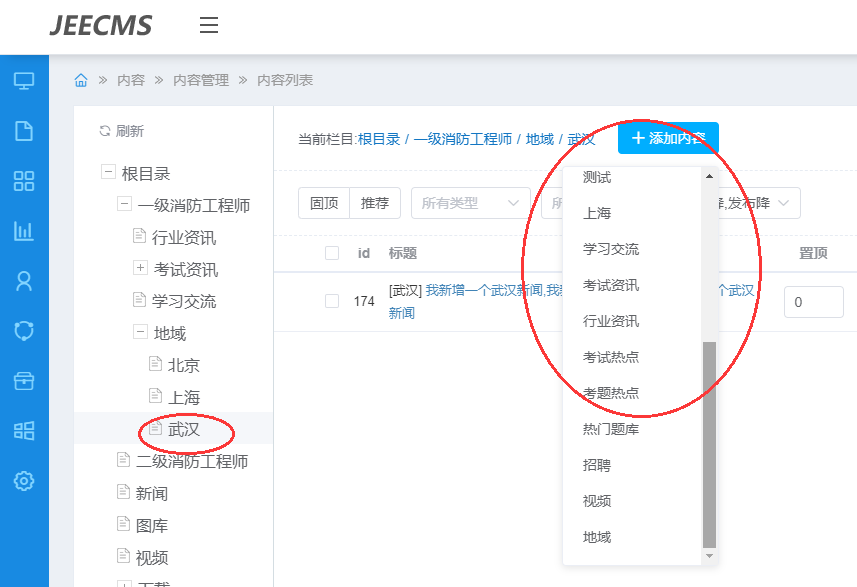The width and height of the screenshot is (857, 587).
Task: Click the 固顶 filter button
Action: (x=324, y=203)
